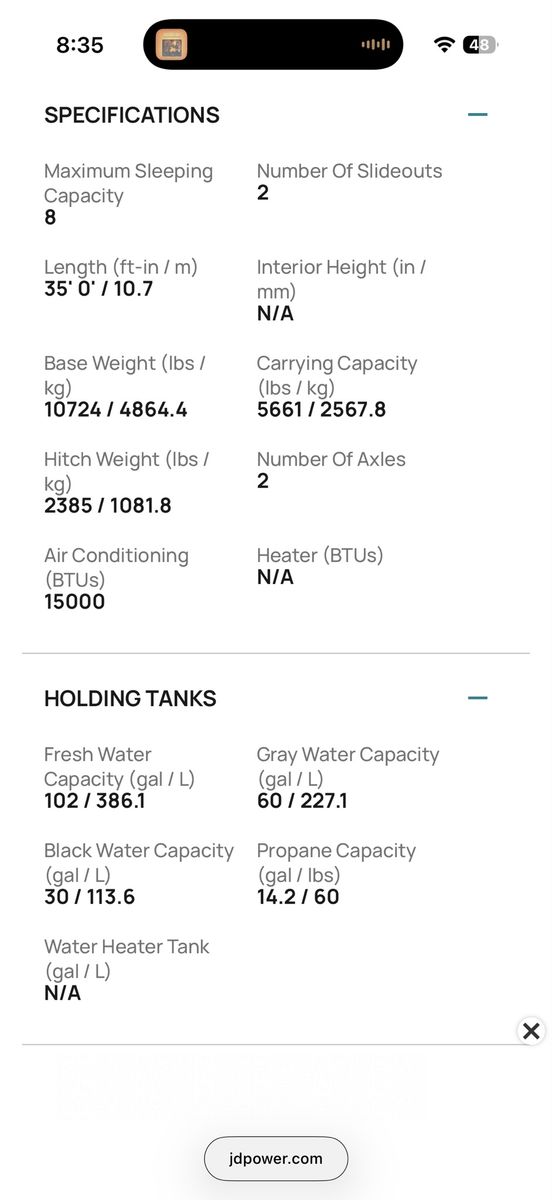Tap the Propane Capacity value 14.2 / 60
Image resolution: width=552 pixels, height=1200 pixels.
click(298, 897)
